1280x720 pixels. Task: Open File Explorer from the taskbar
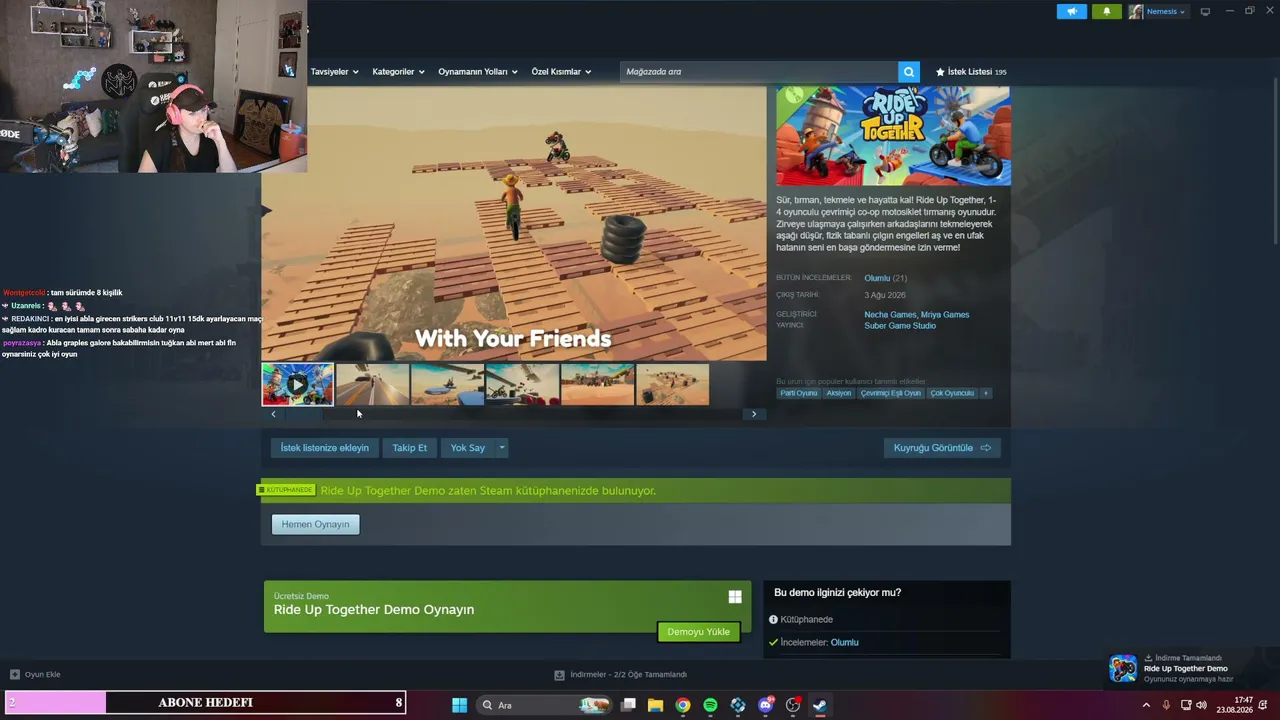coord(655,705)
